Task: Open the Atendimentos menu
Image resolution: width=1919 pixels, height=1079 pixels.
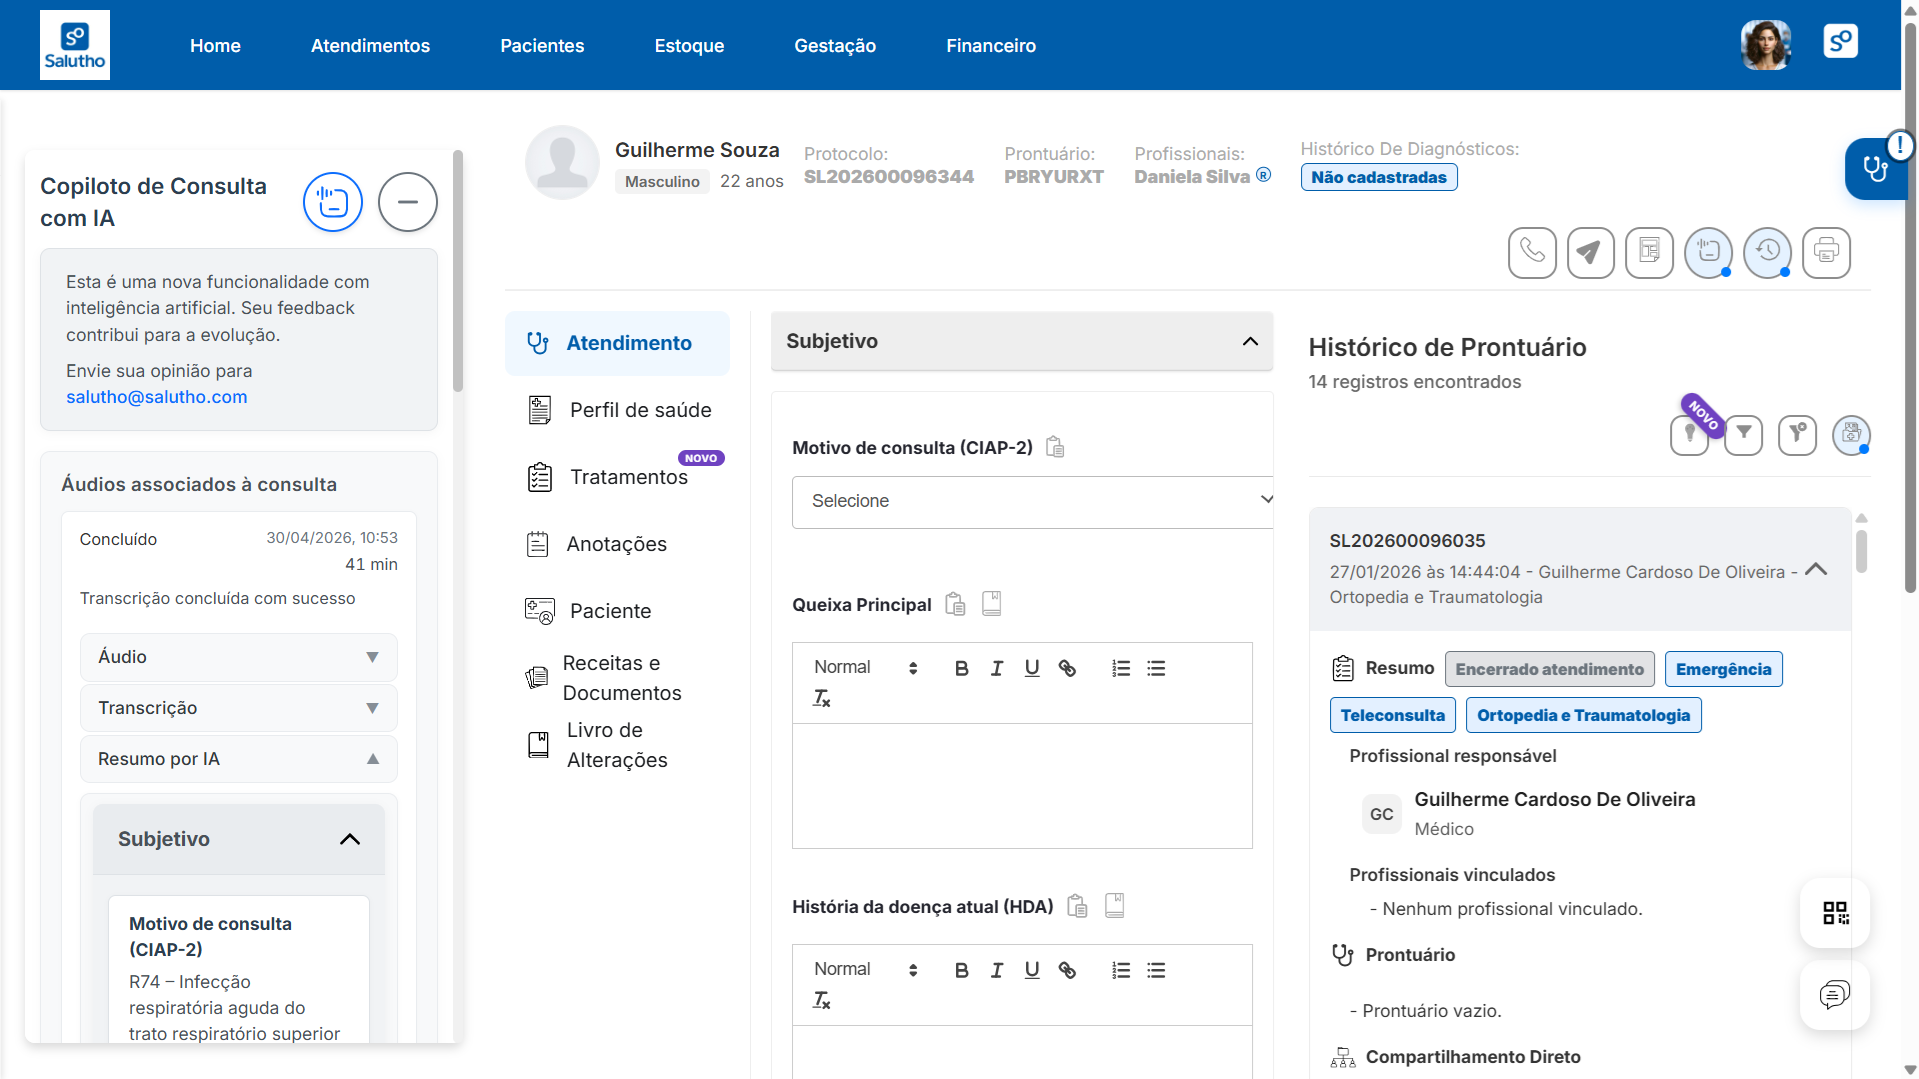Action: click(x=370, y=46)
